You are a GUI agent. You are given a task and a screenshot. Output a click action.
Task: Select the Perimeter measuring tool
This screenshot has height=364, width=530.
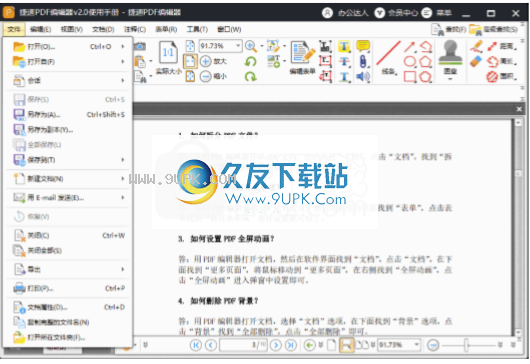coord(502,62)
